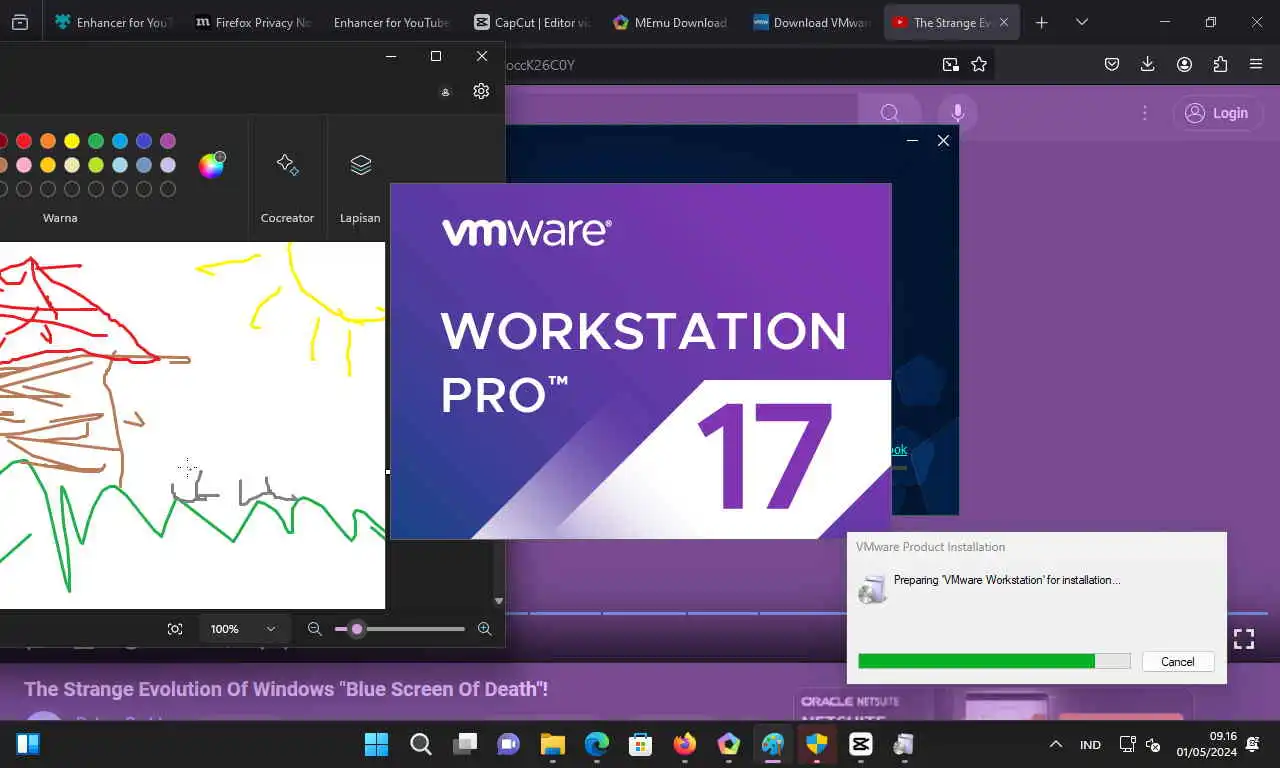Viewport: 1280px width, 768px height.
Task: Switch to the Firefox Privacy Notice tab
Action: coord(252,22)
